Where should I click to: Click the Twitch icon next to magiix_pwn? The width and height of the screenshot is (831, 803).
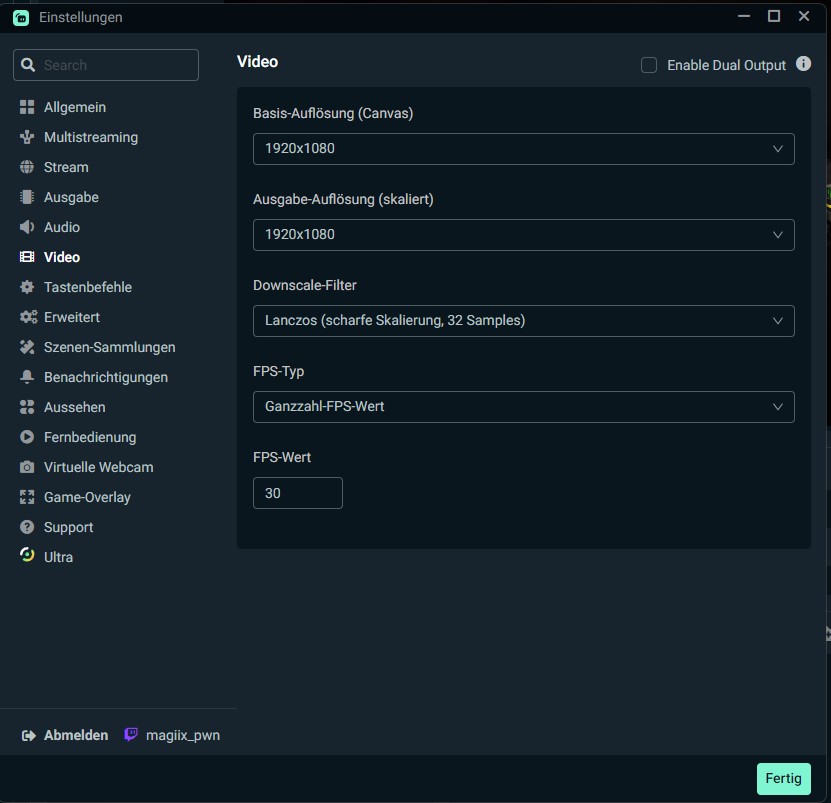131,735
